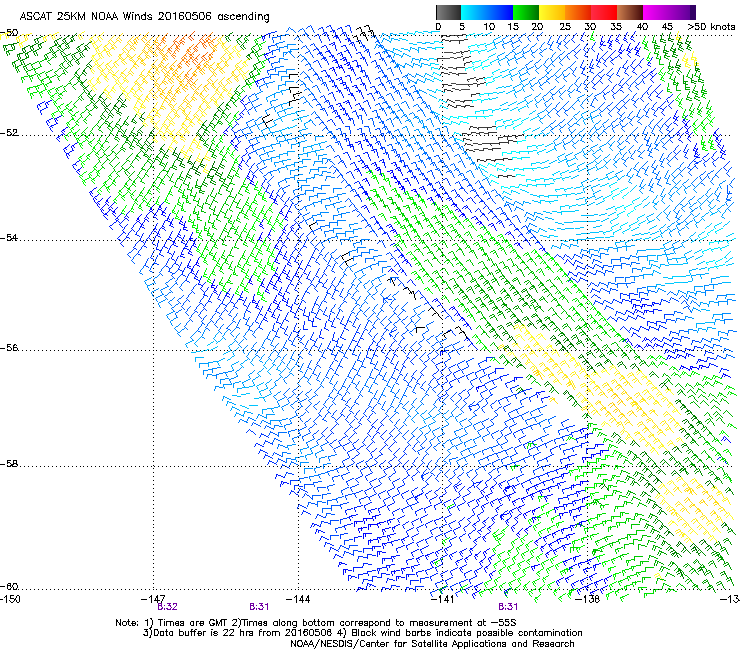Image resolution: width=740 pixels, height=650 pixels.
Task: Click the '-52' latitude label
Action: [x=9, y=133]
